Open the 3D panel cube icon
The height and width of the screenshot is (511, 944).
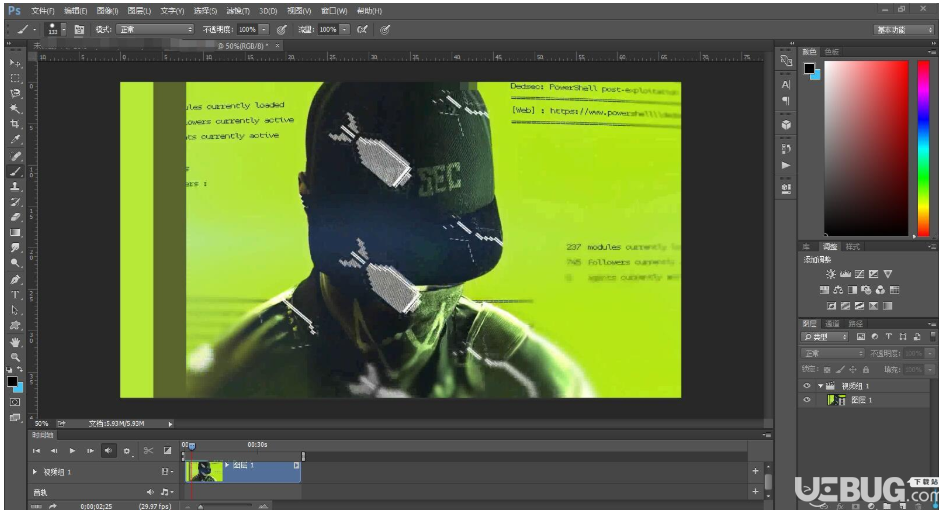pos(786,125)
